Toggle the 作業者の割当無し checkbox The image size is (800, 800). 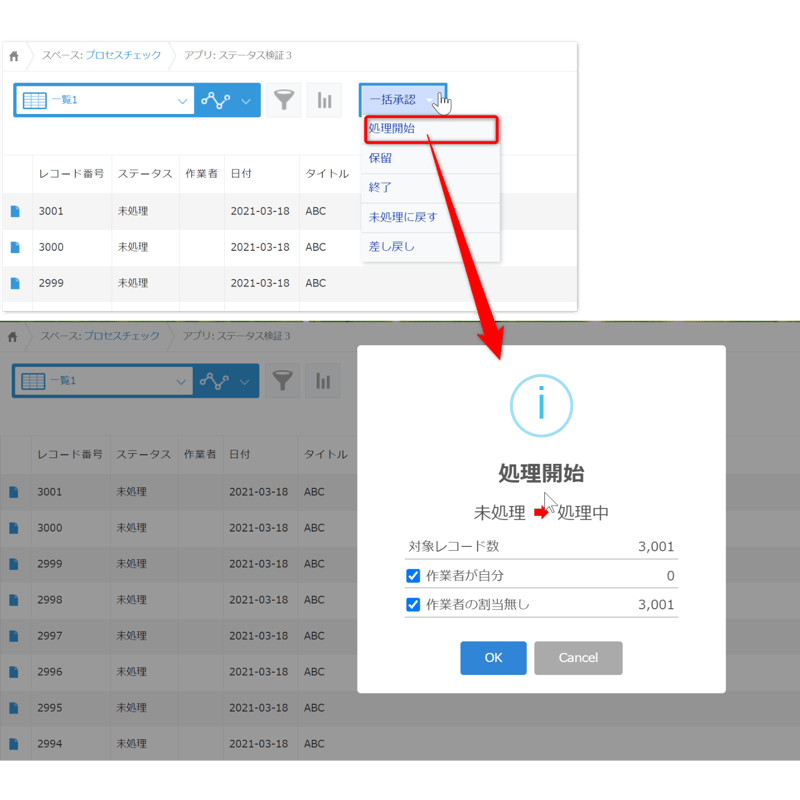click(x=413, y=604)
